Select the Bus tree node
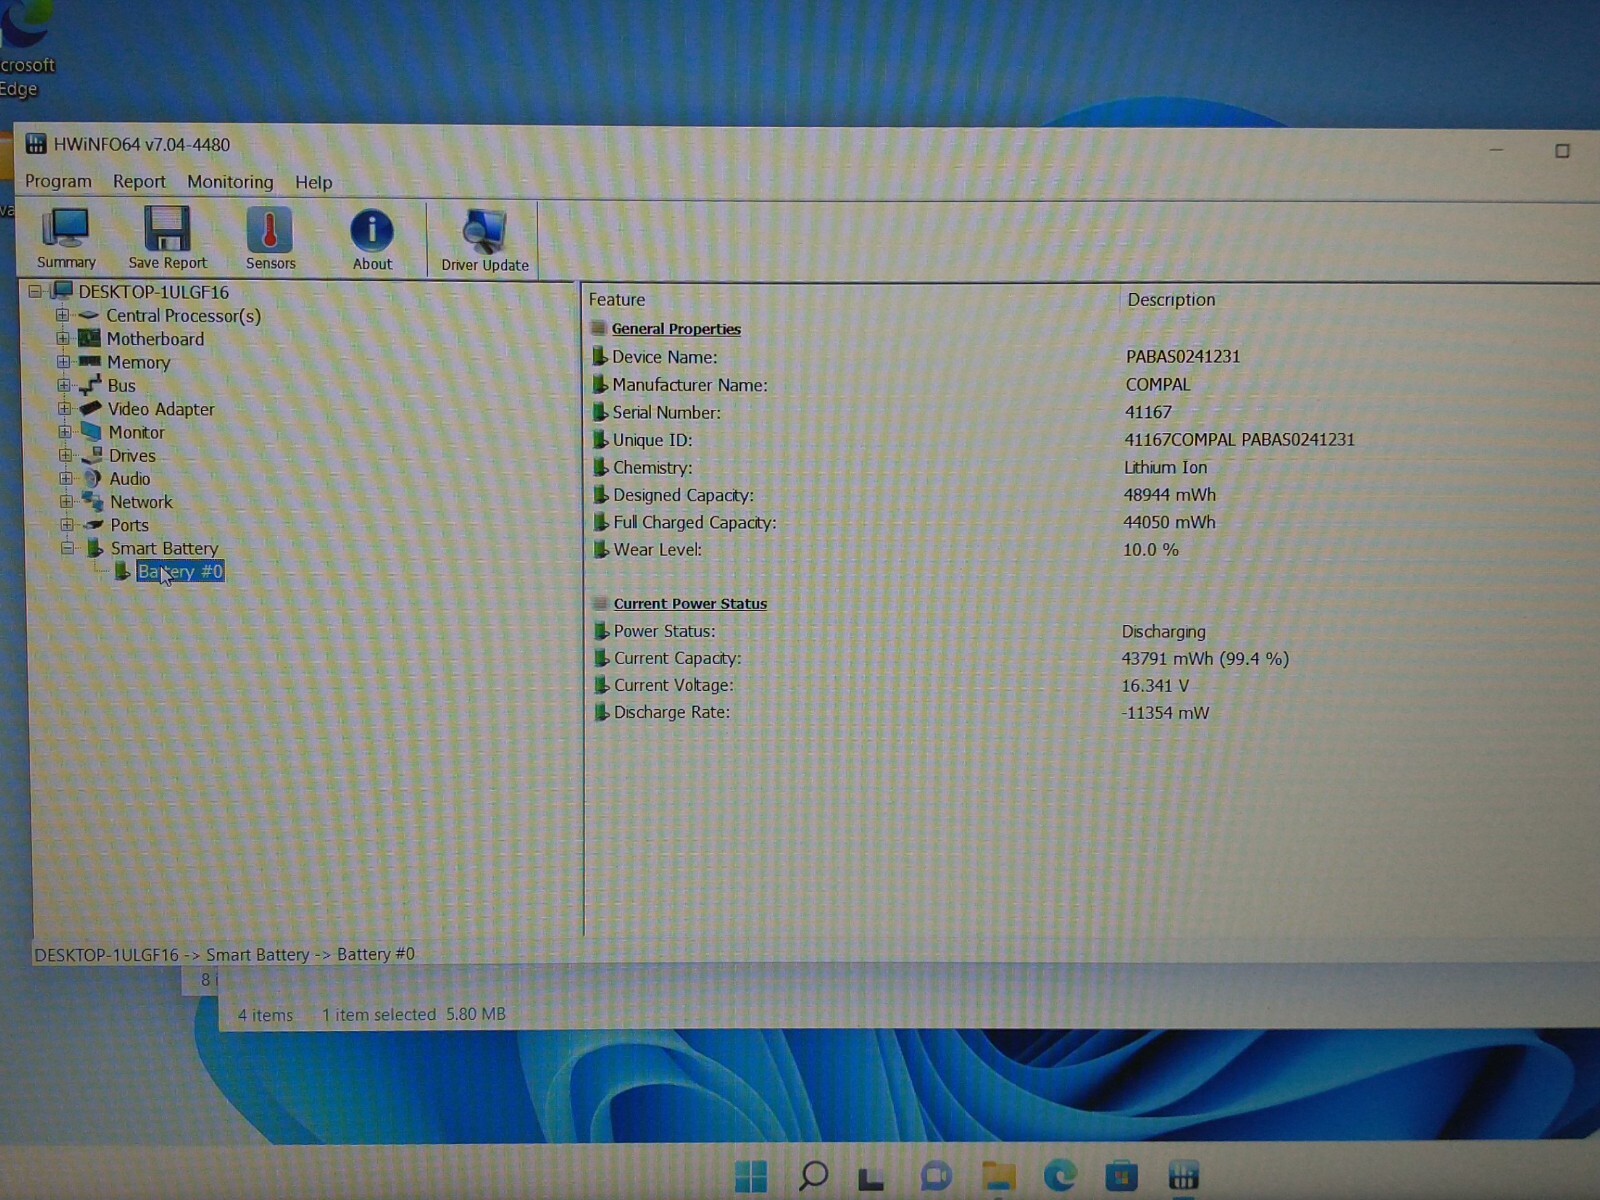Image resolution: width=1600 pixels, height=1200 pixels. pos(121,386)
